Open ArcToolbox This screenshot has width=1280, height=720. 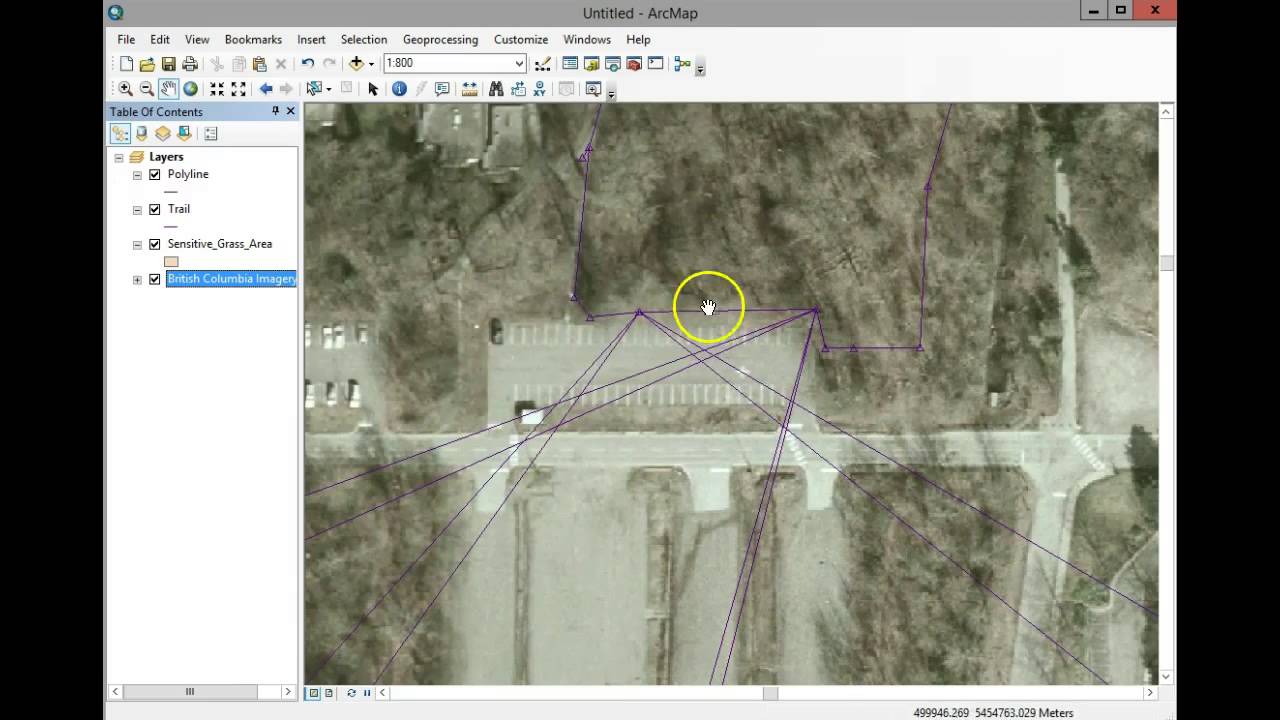[x=634, y=64]
